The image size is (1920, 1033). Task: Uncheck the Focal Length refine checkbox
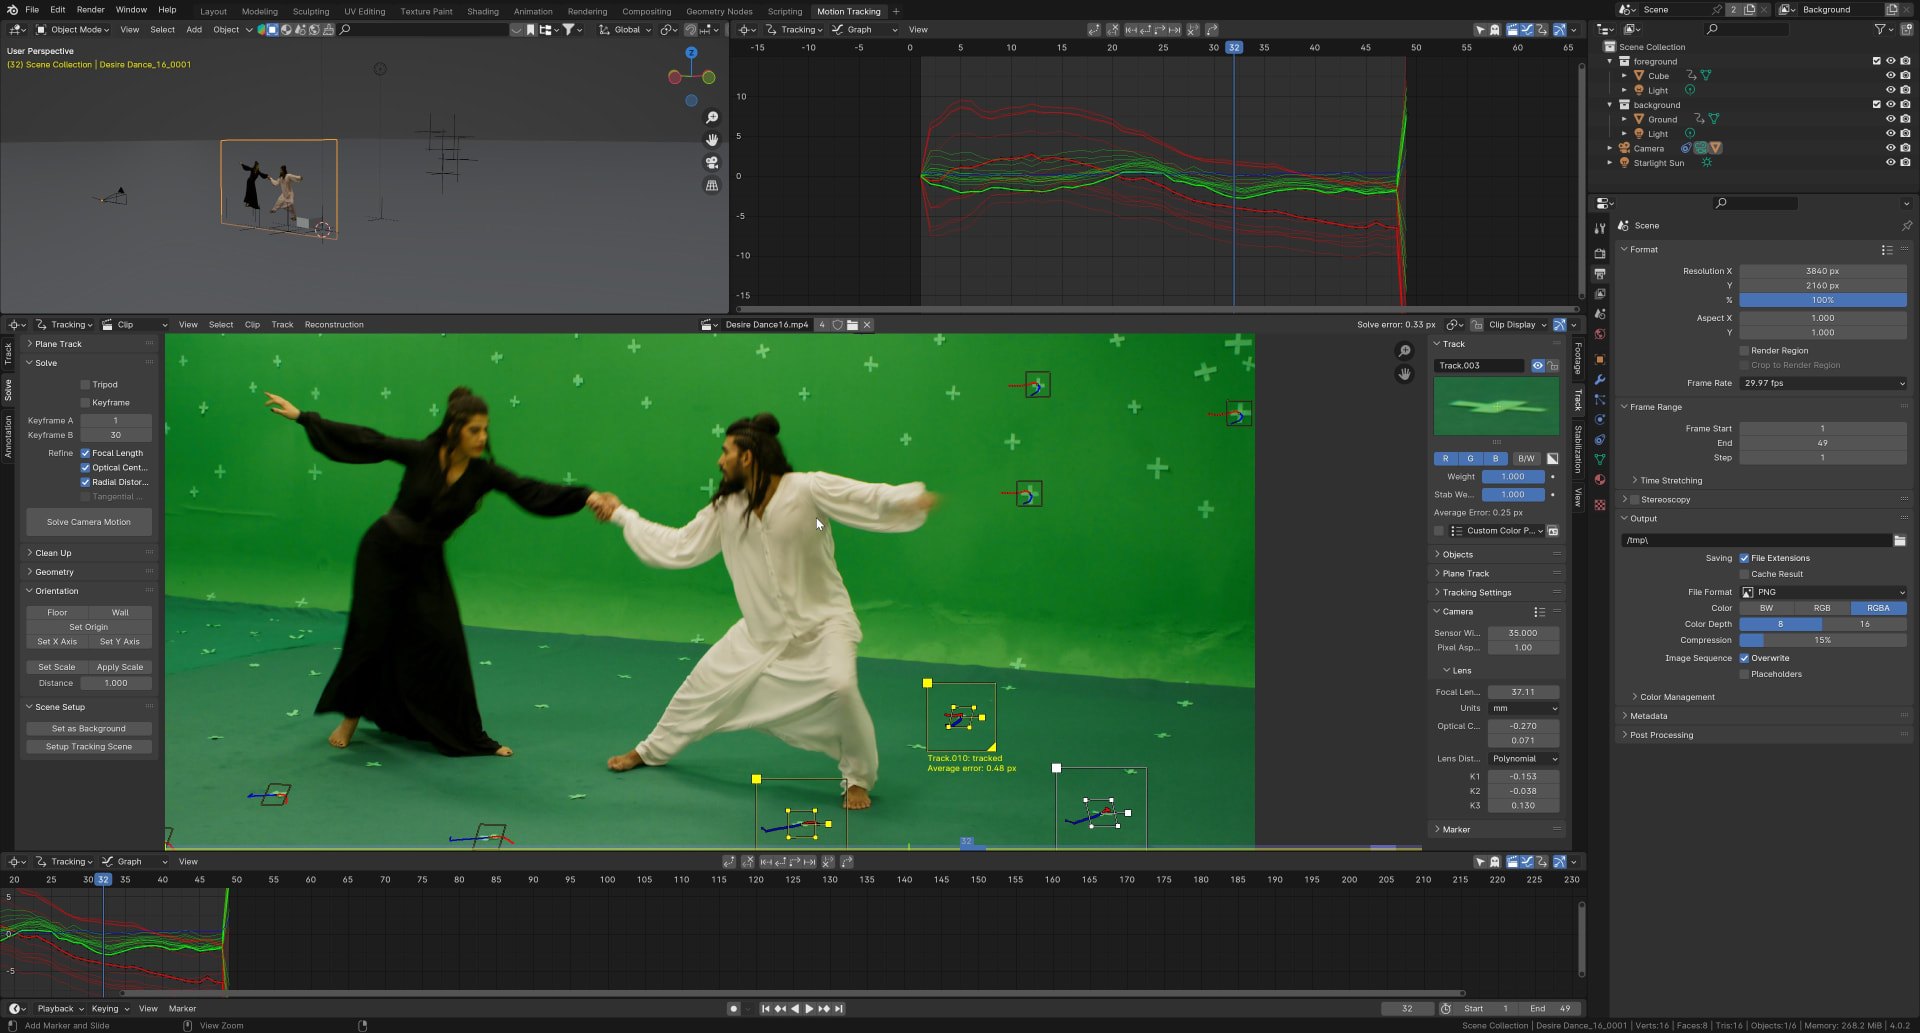coord(86,453)
